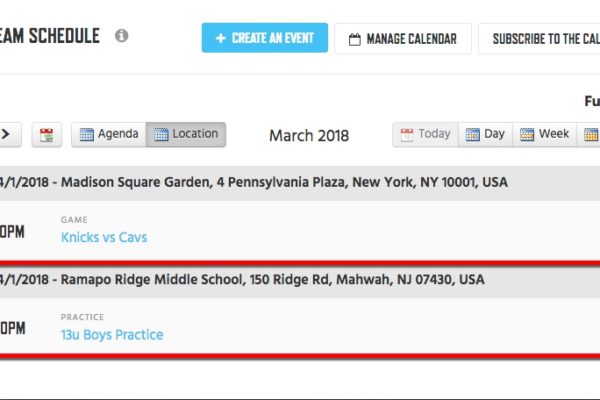Switch to Week view
This screenshot has height=400, width=600.
point(544,134)
